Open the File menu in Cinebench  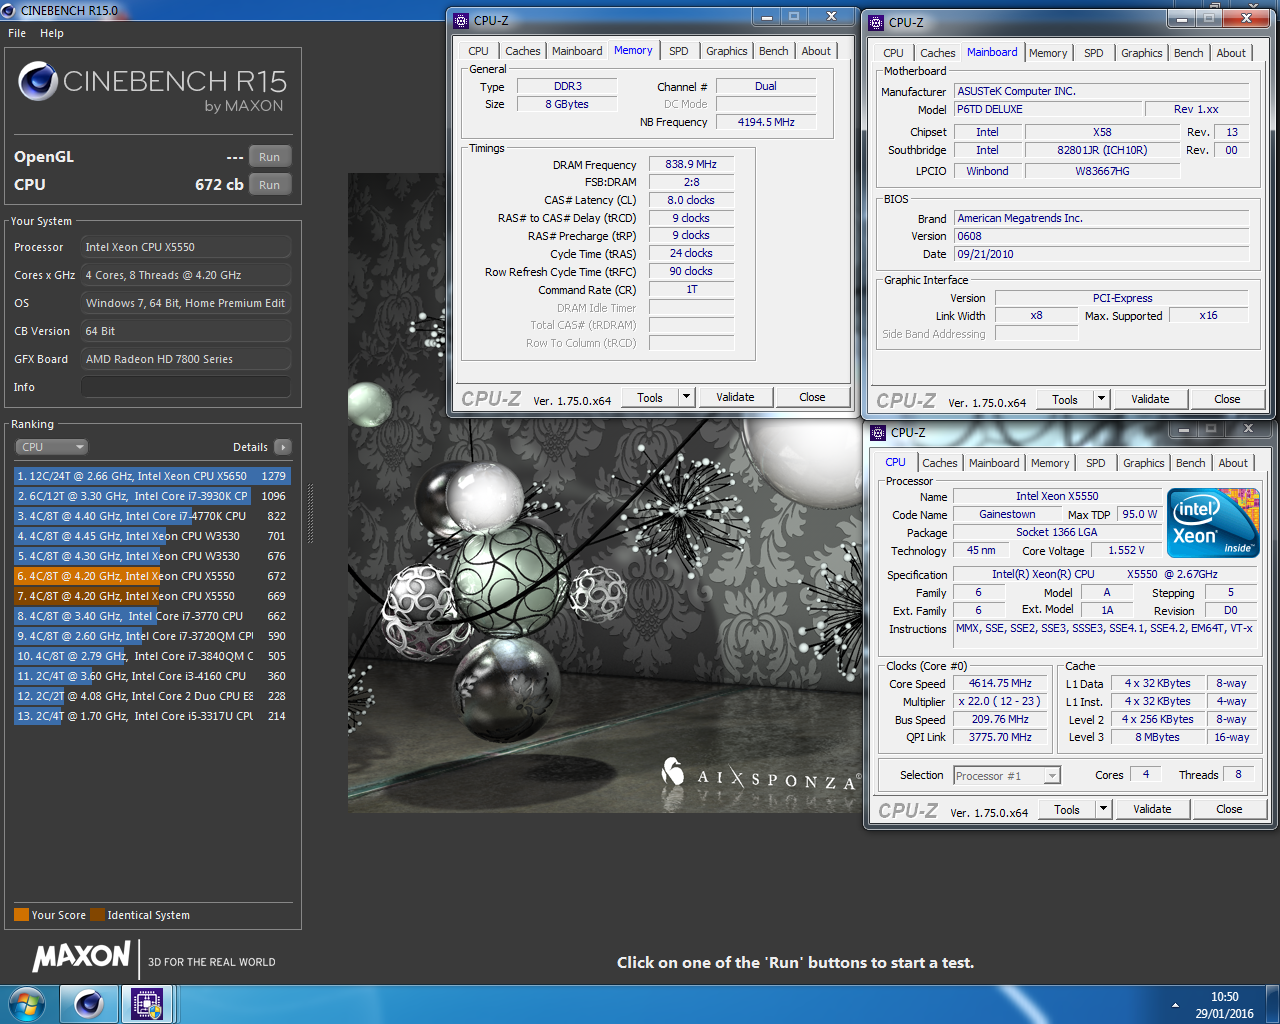[x=17, y=33]
